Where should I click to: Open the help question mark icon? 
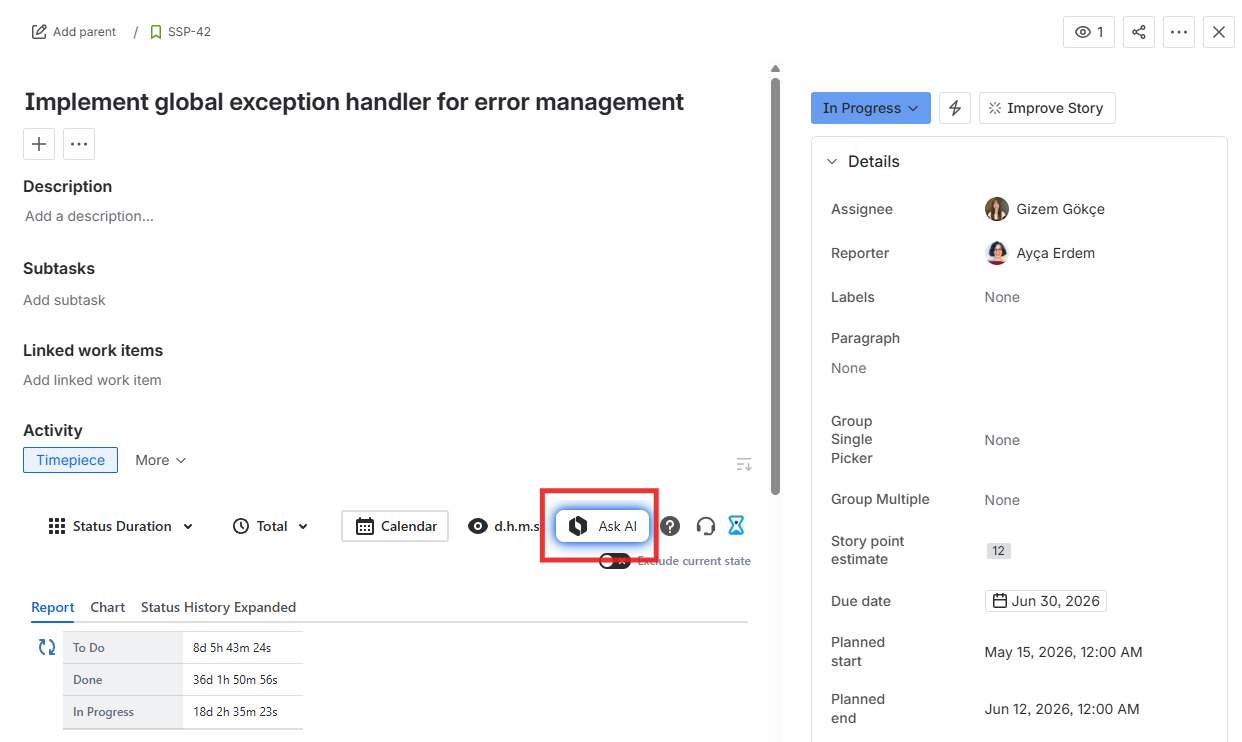pos(669,525)
